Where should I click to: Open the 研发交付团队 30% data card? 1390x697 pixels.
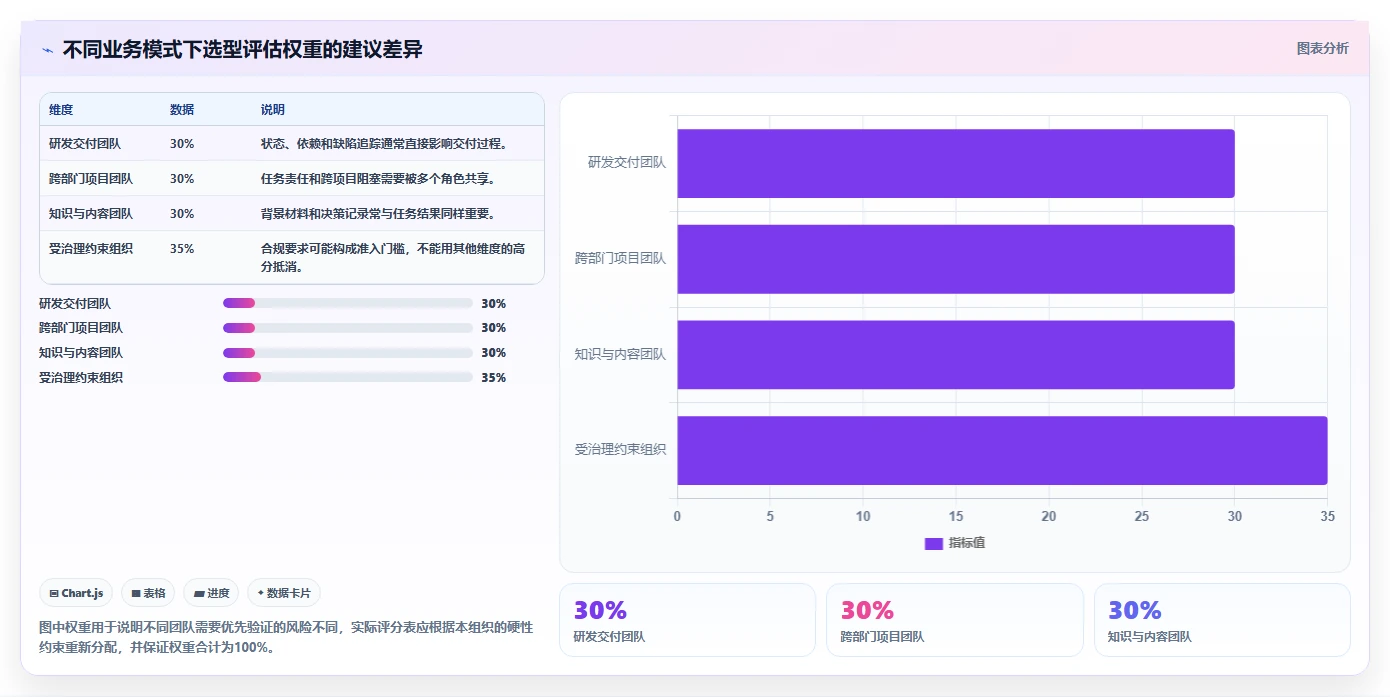coord(687,620)
